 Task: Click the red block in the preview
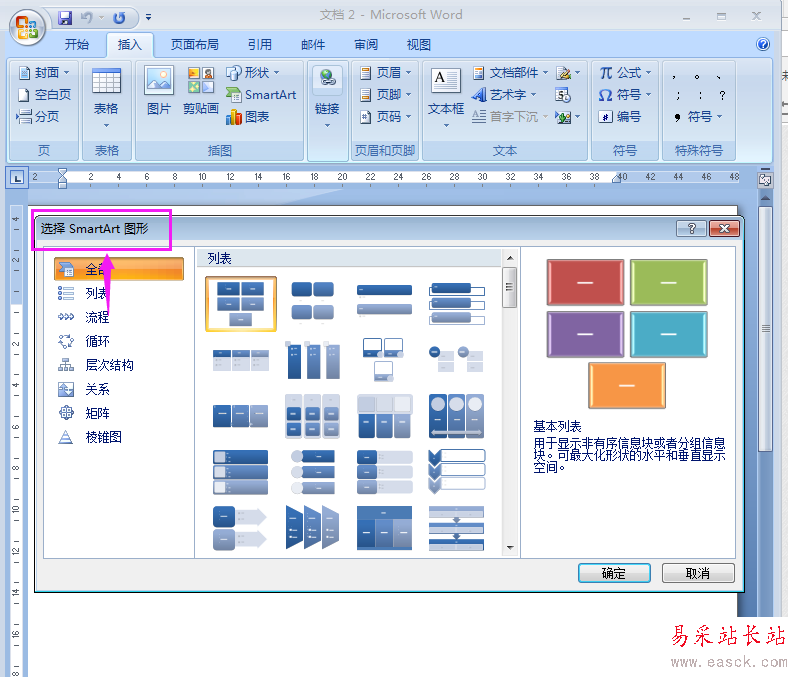coord(585,282)
